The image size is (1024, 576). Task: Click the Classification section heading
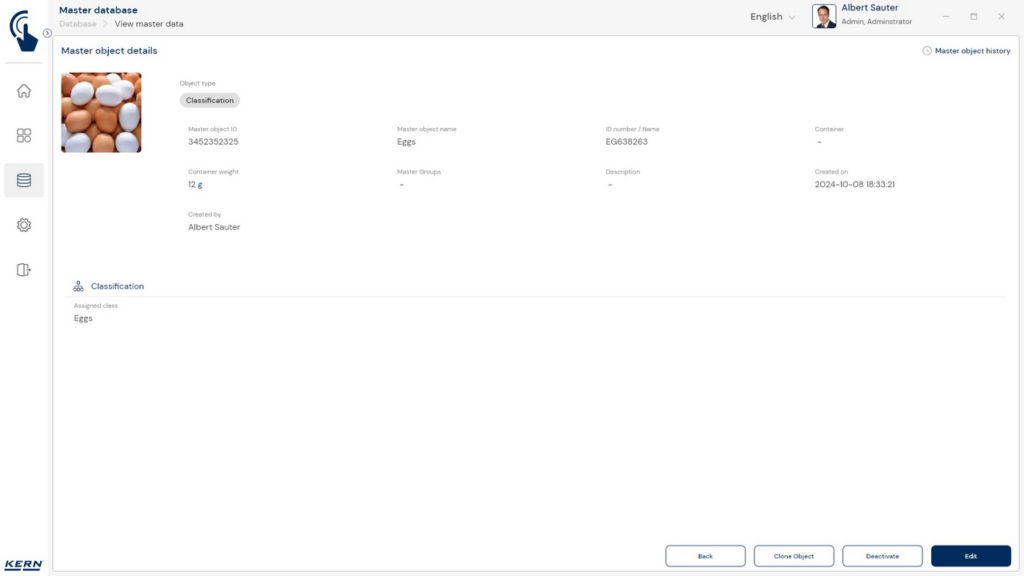tap(118, 286)
